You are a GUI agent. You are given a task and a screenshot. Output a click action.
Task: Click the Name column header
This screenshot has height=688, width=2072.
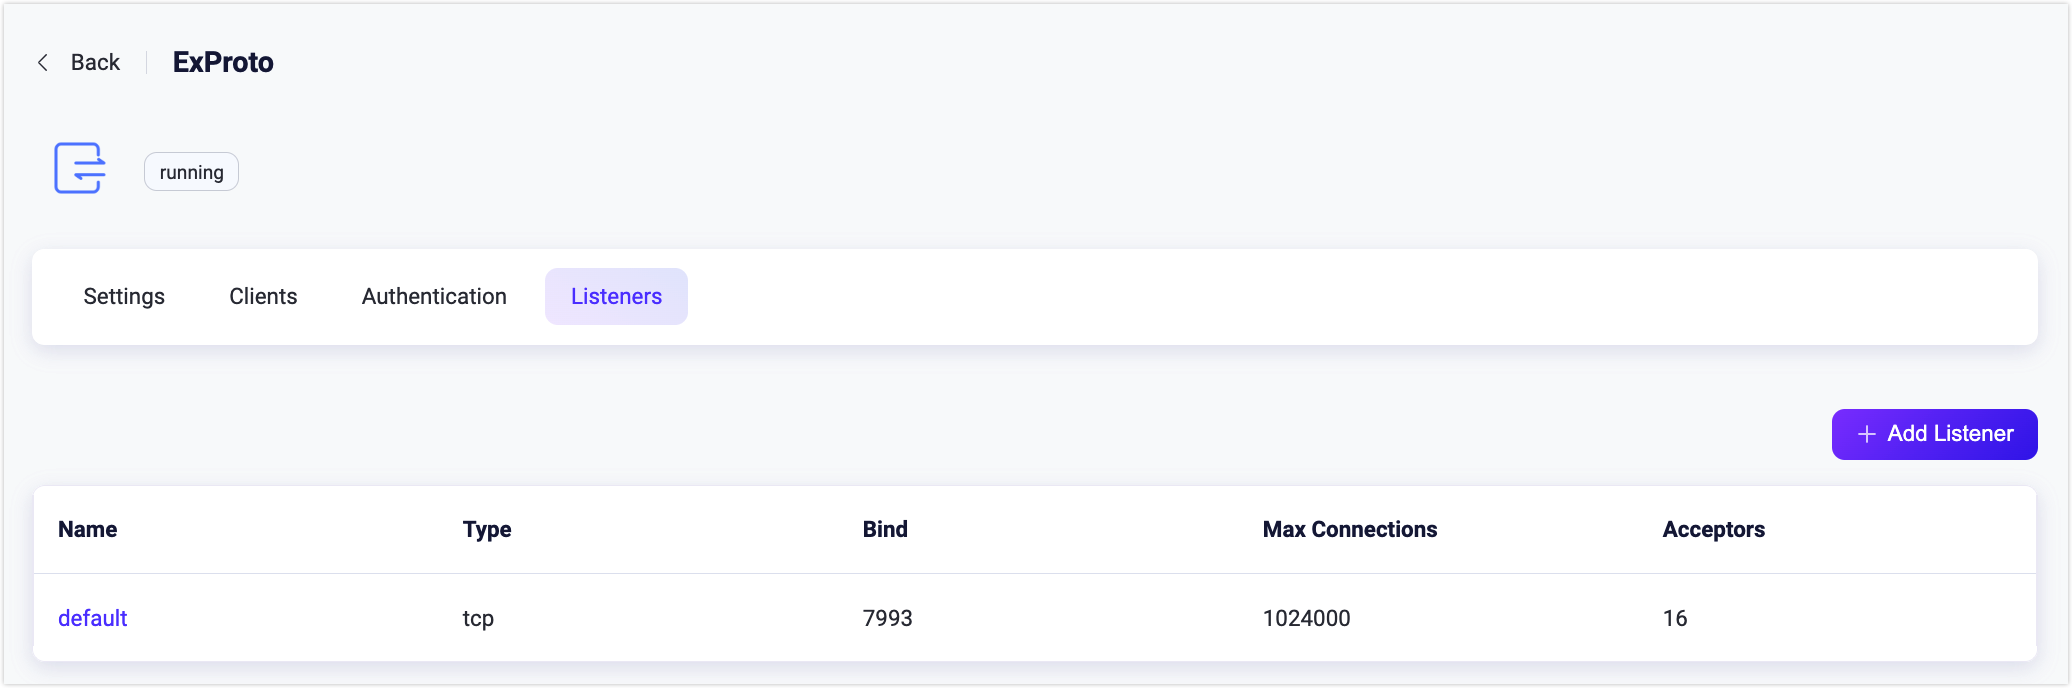click(x=87, y=530)
